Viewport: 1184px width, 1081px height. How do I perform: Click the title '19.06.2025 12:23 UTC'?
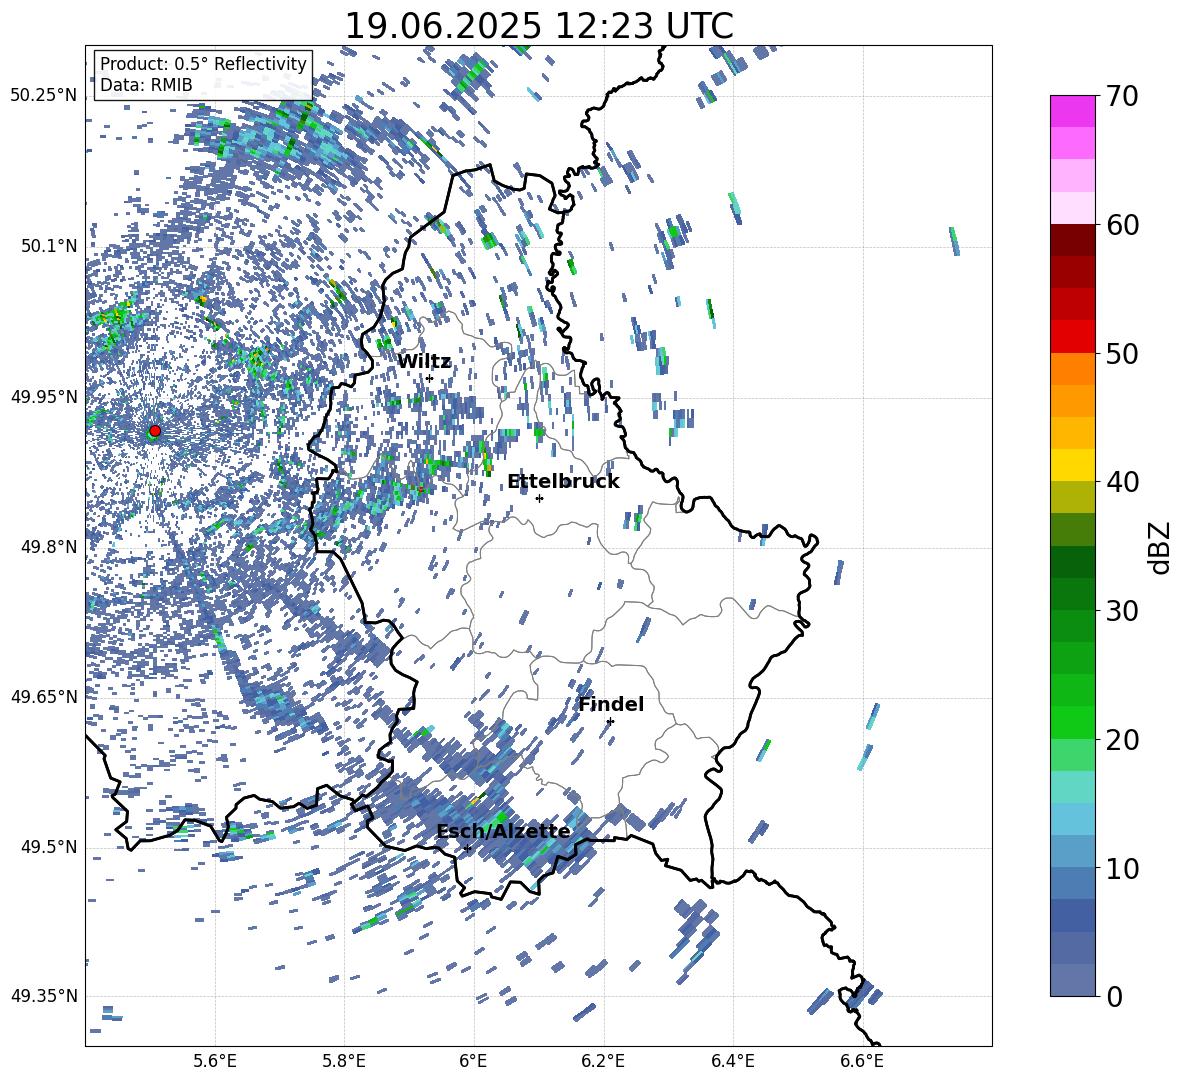tap(539, 26)
